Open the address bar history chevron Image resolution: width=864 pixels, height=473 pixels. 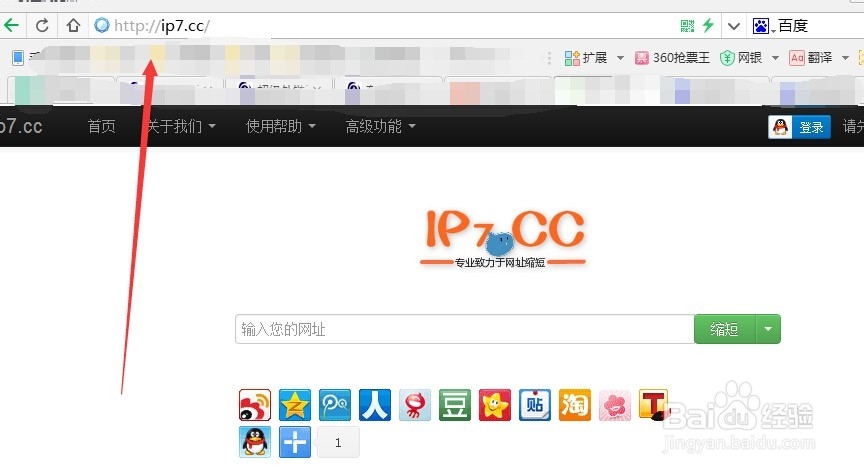point(733,26)
